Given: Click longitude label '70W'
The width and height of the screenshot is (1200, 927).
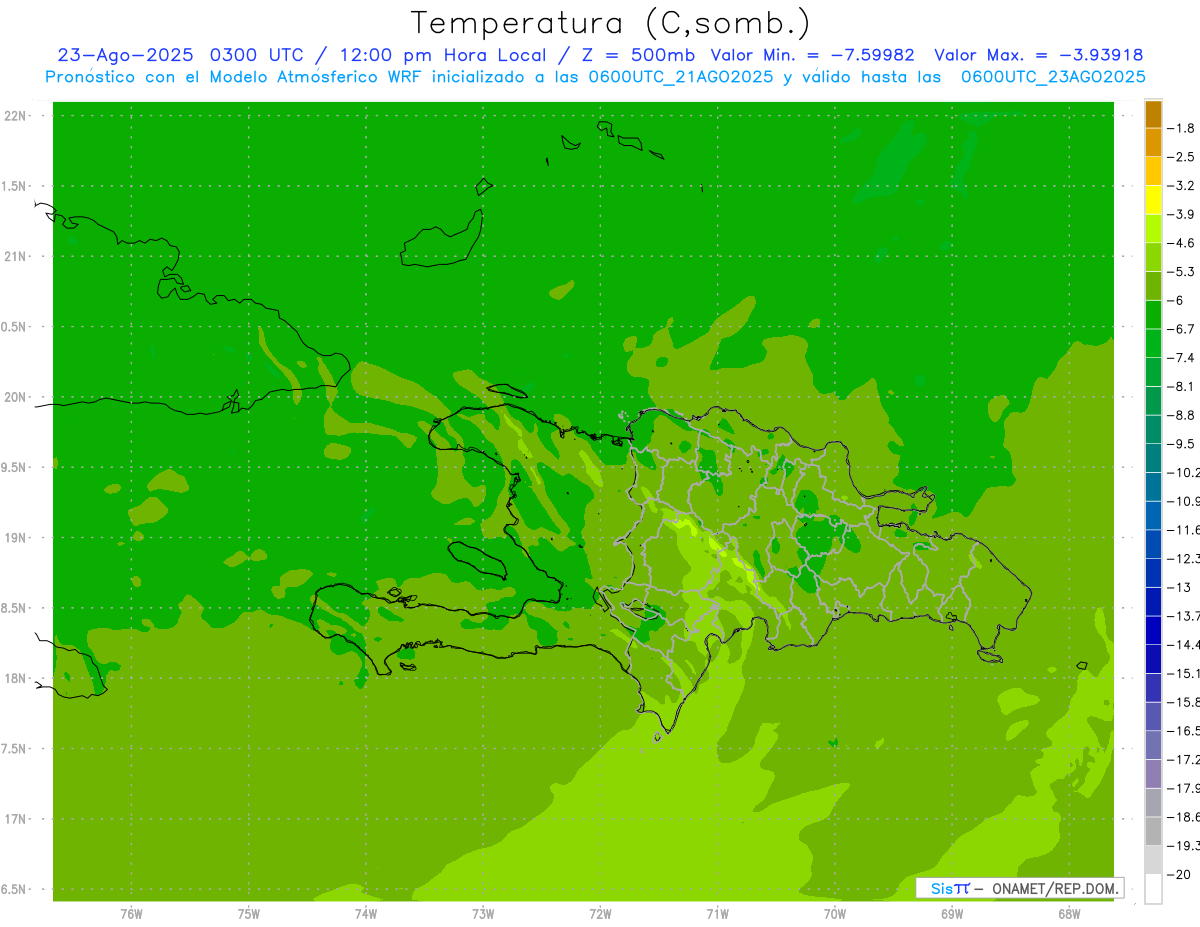Looking at the screenshot, I should pos(835,914).
